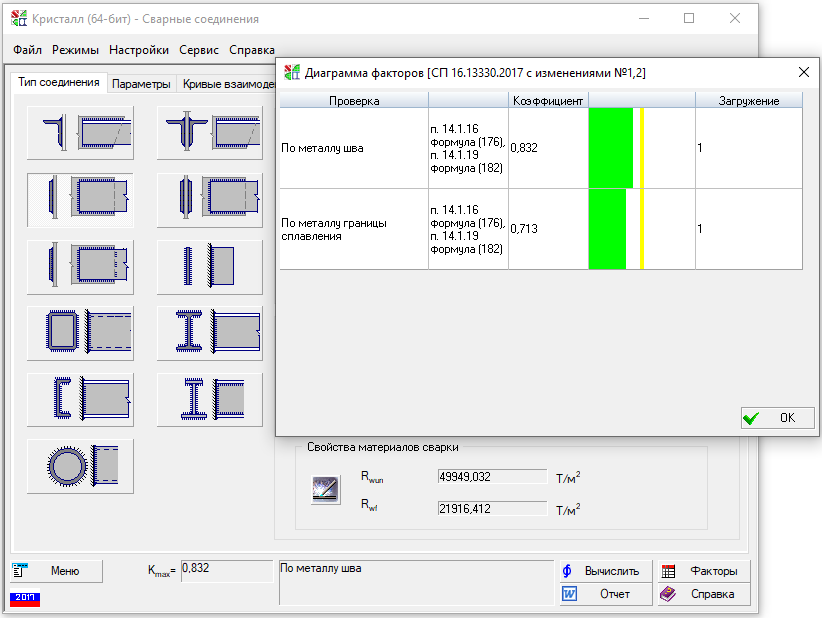822x618 pixels.
Task: Select the single angle weld joint type
Action: pyautogui.click(x=79, y=132)
